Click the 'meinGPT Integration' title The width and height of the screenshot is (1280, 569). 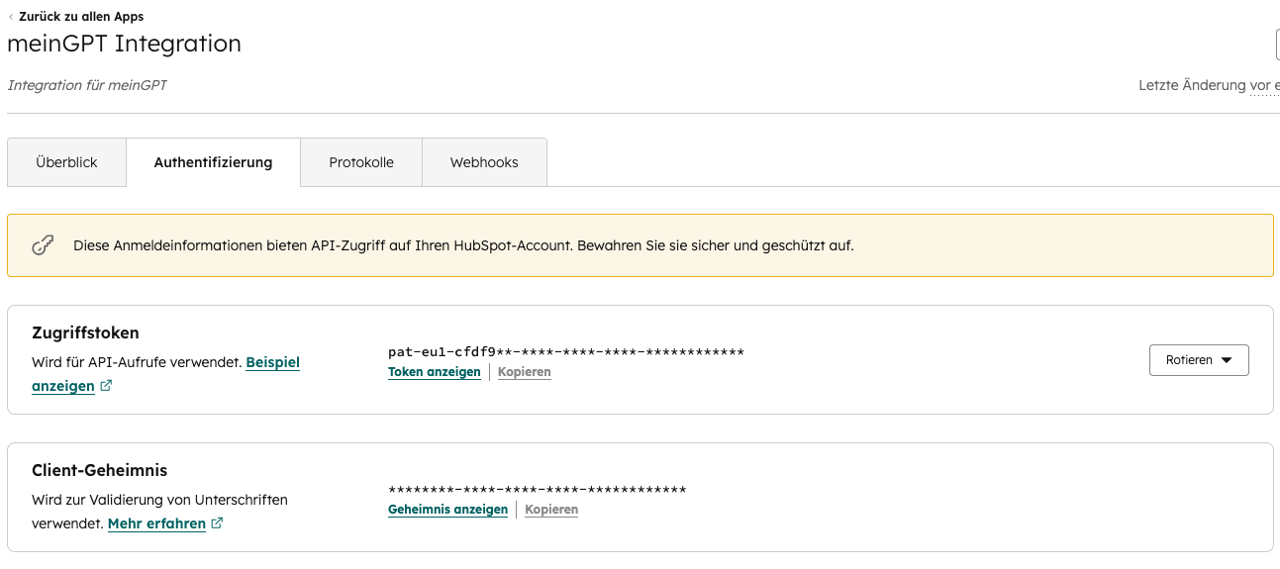(x=124, y=43)
